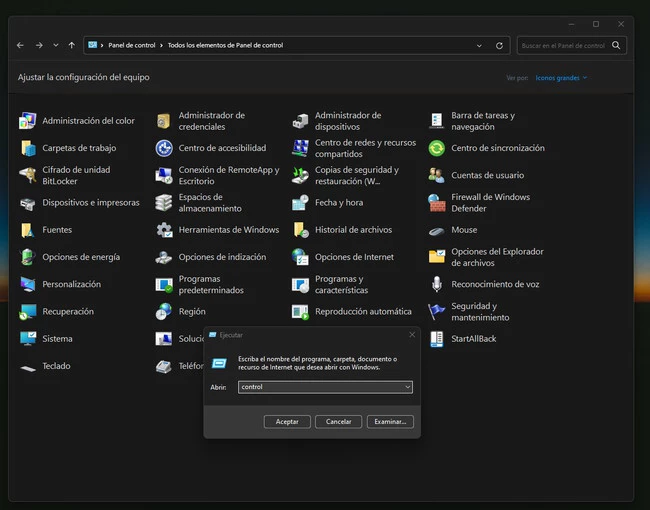The width and height of the screenshot is (650, 510).
Task: Open the Ver por Iconos grandes dropdown
Action: pyautogui.click(x=561, y=78)
